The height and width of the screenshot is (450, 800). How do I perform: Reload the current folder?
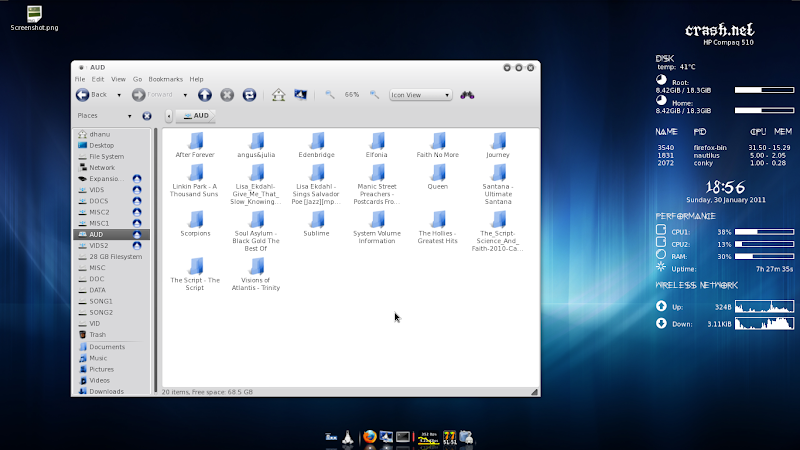249,95
